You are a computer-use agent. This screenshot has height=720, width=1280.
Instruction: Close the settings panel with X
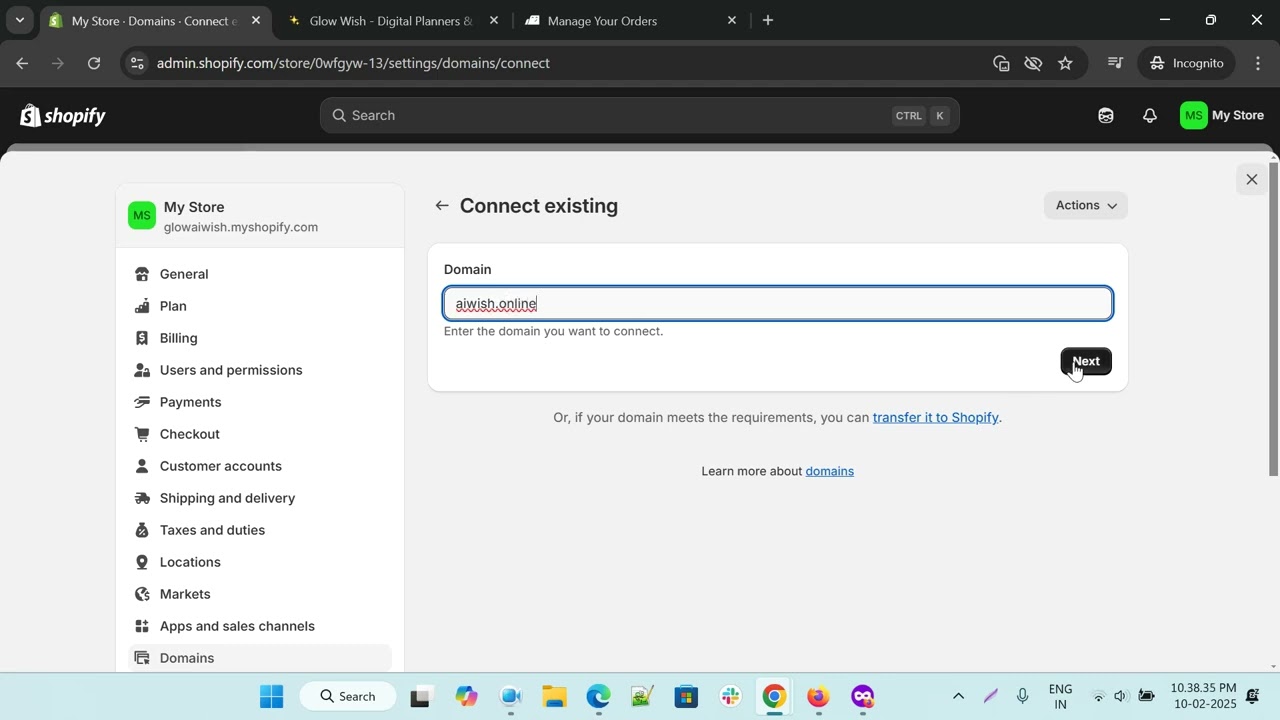click(x=1252, y=180)
